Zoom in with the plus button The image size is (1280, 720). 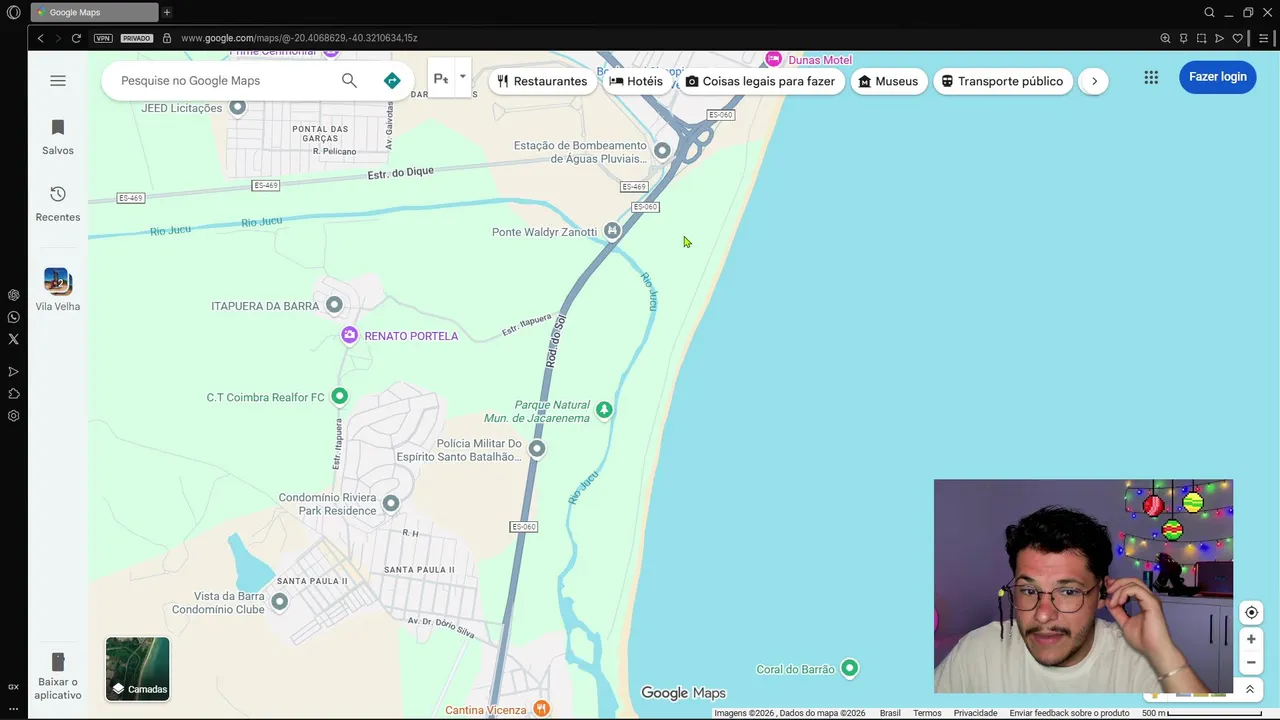[1251, 639]
